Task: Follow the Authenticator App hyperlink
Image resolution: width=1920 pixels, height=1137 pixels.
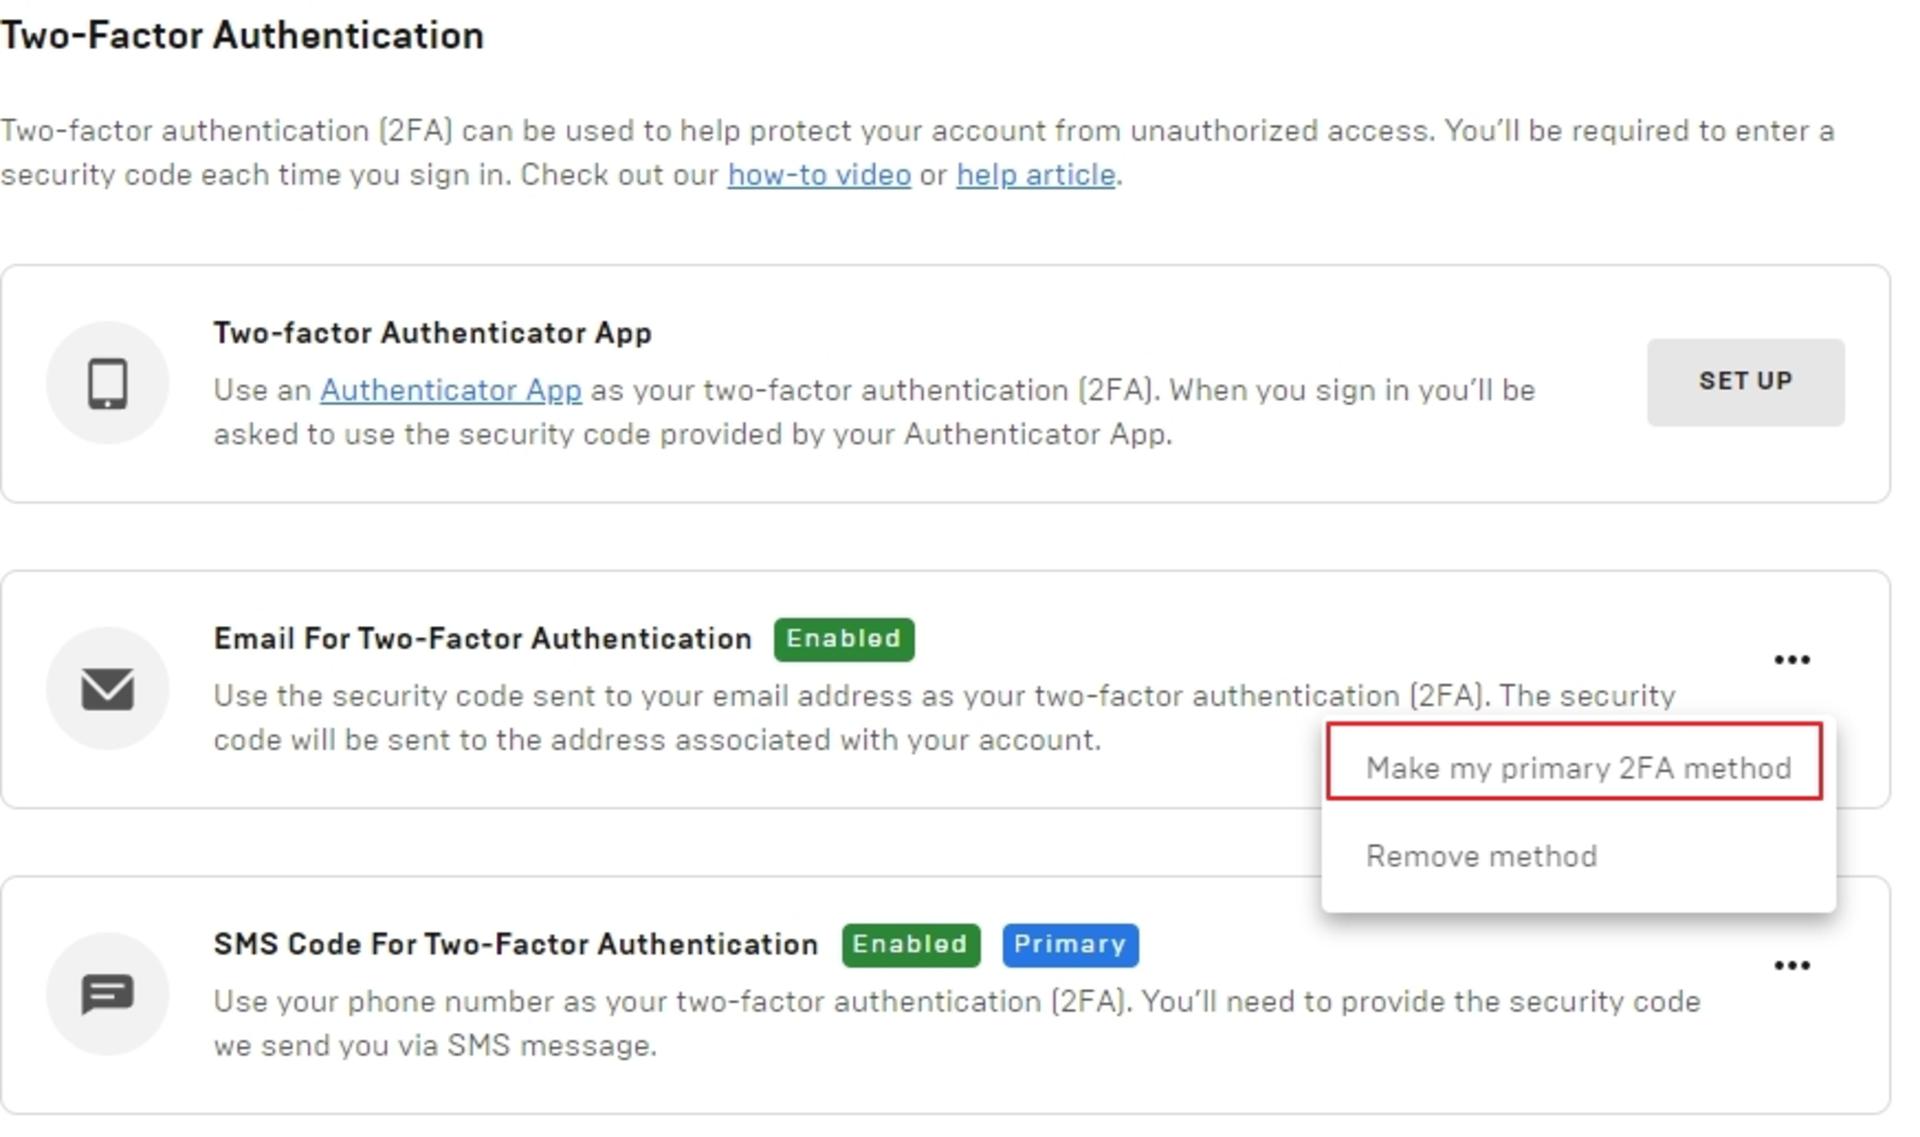Action: click(450, 390)
